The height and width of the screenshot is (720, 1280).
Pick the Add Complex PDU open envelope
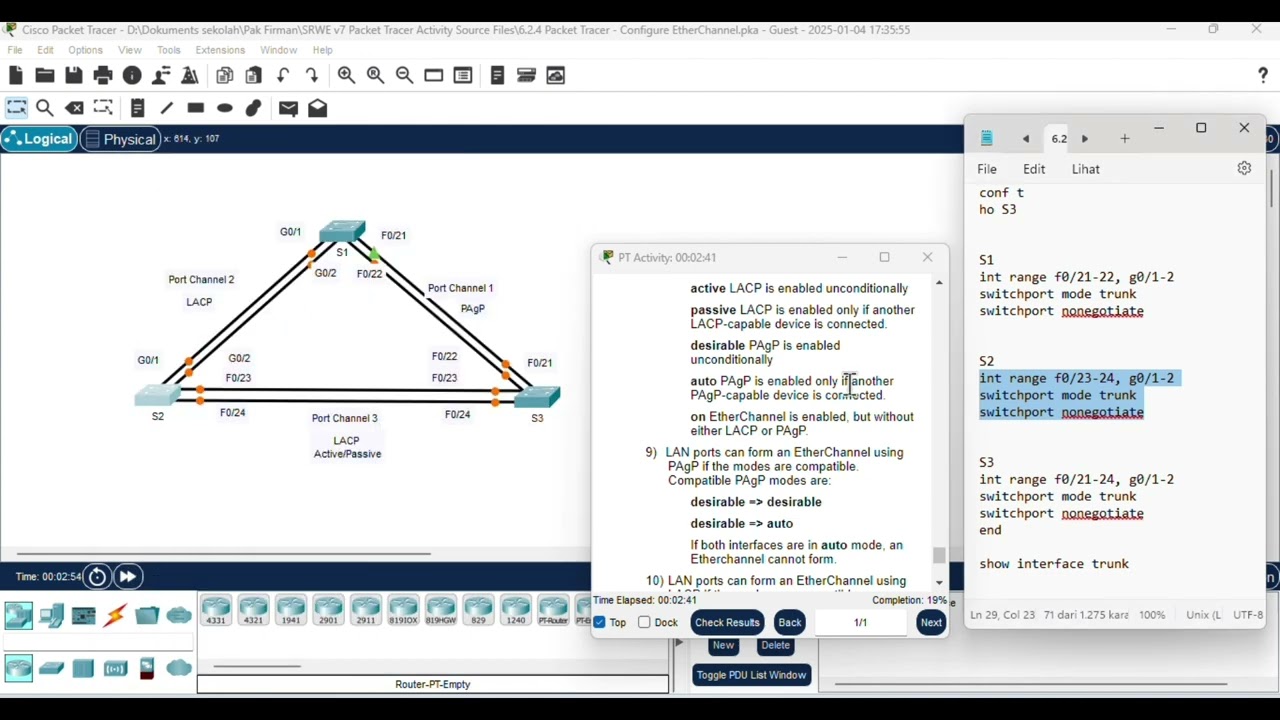(x=317, y=108)
